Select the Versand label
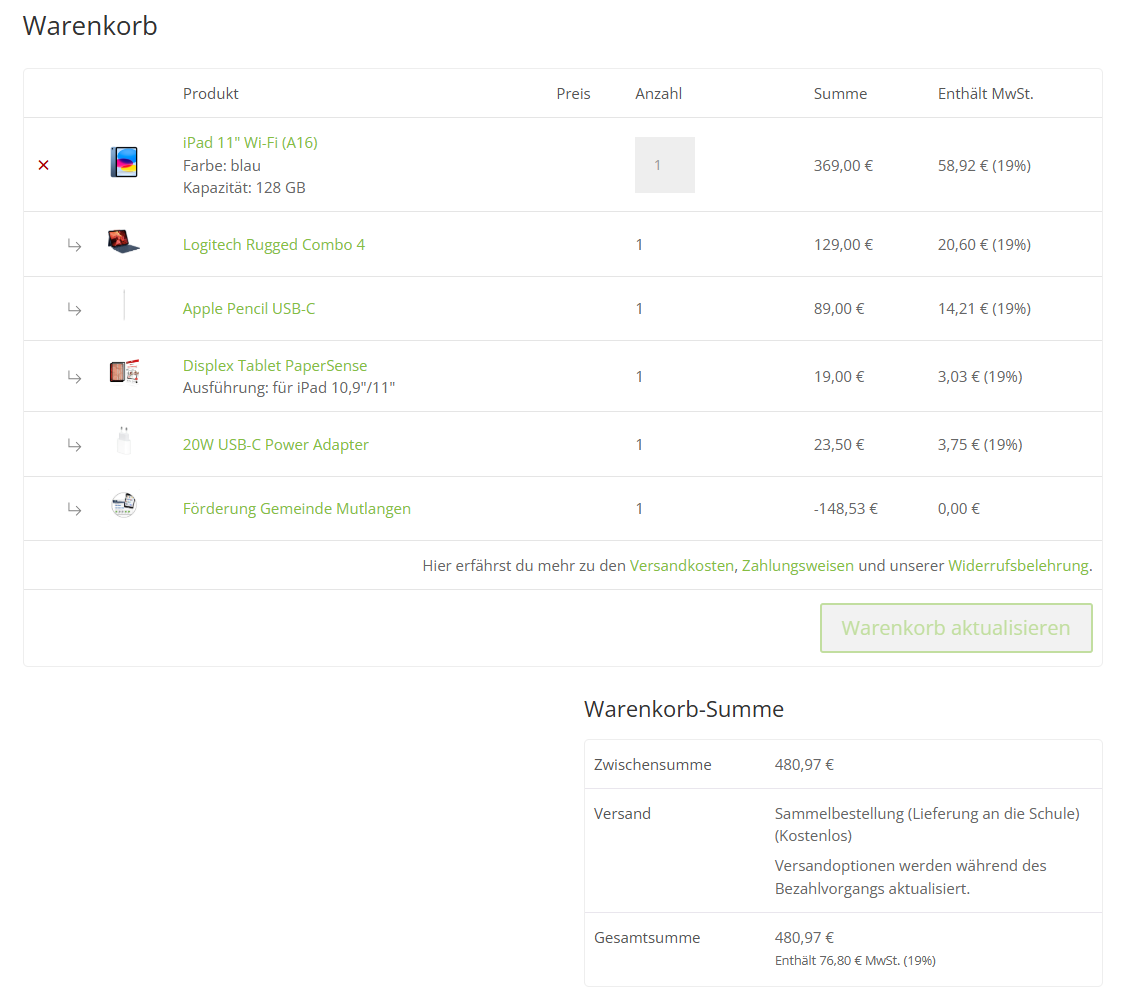Viewport: 1127px width, 1007px height. [x=622, y=814]
